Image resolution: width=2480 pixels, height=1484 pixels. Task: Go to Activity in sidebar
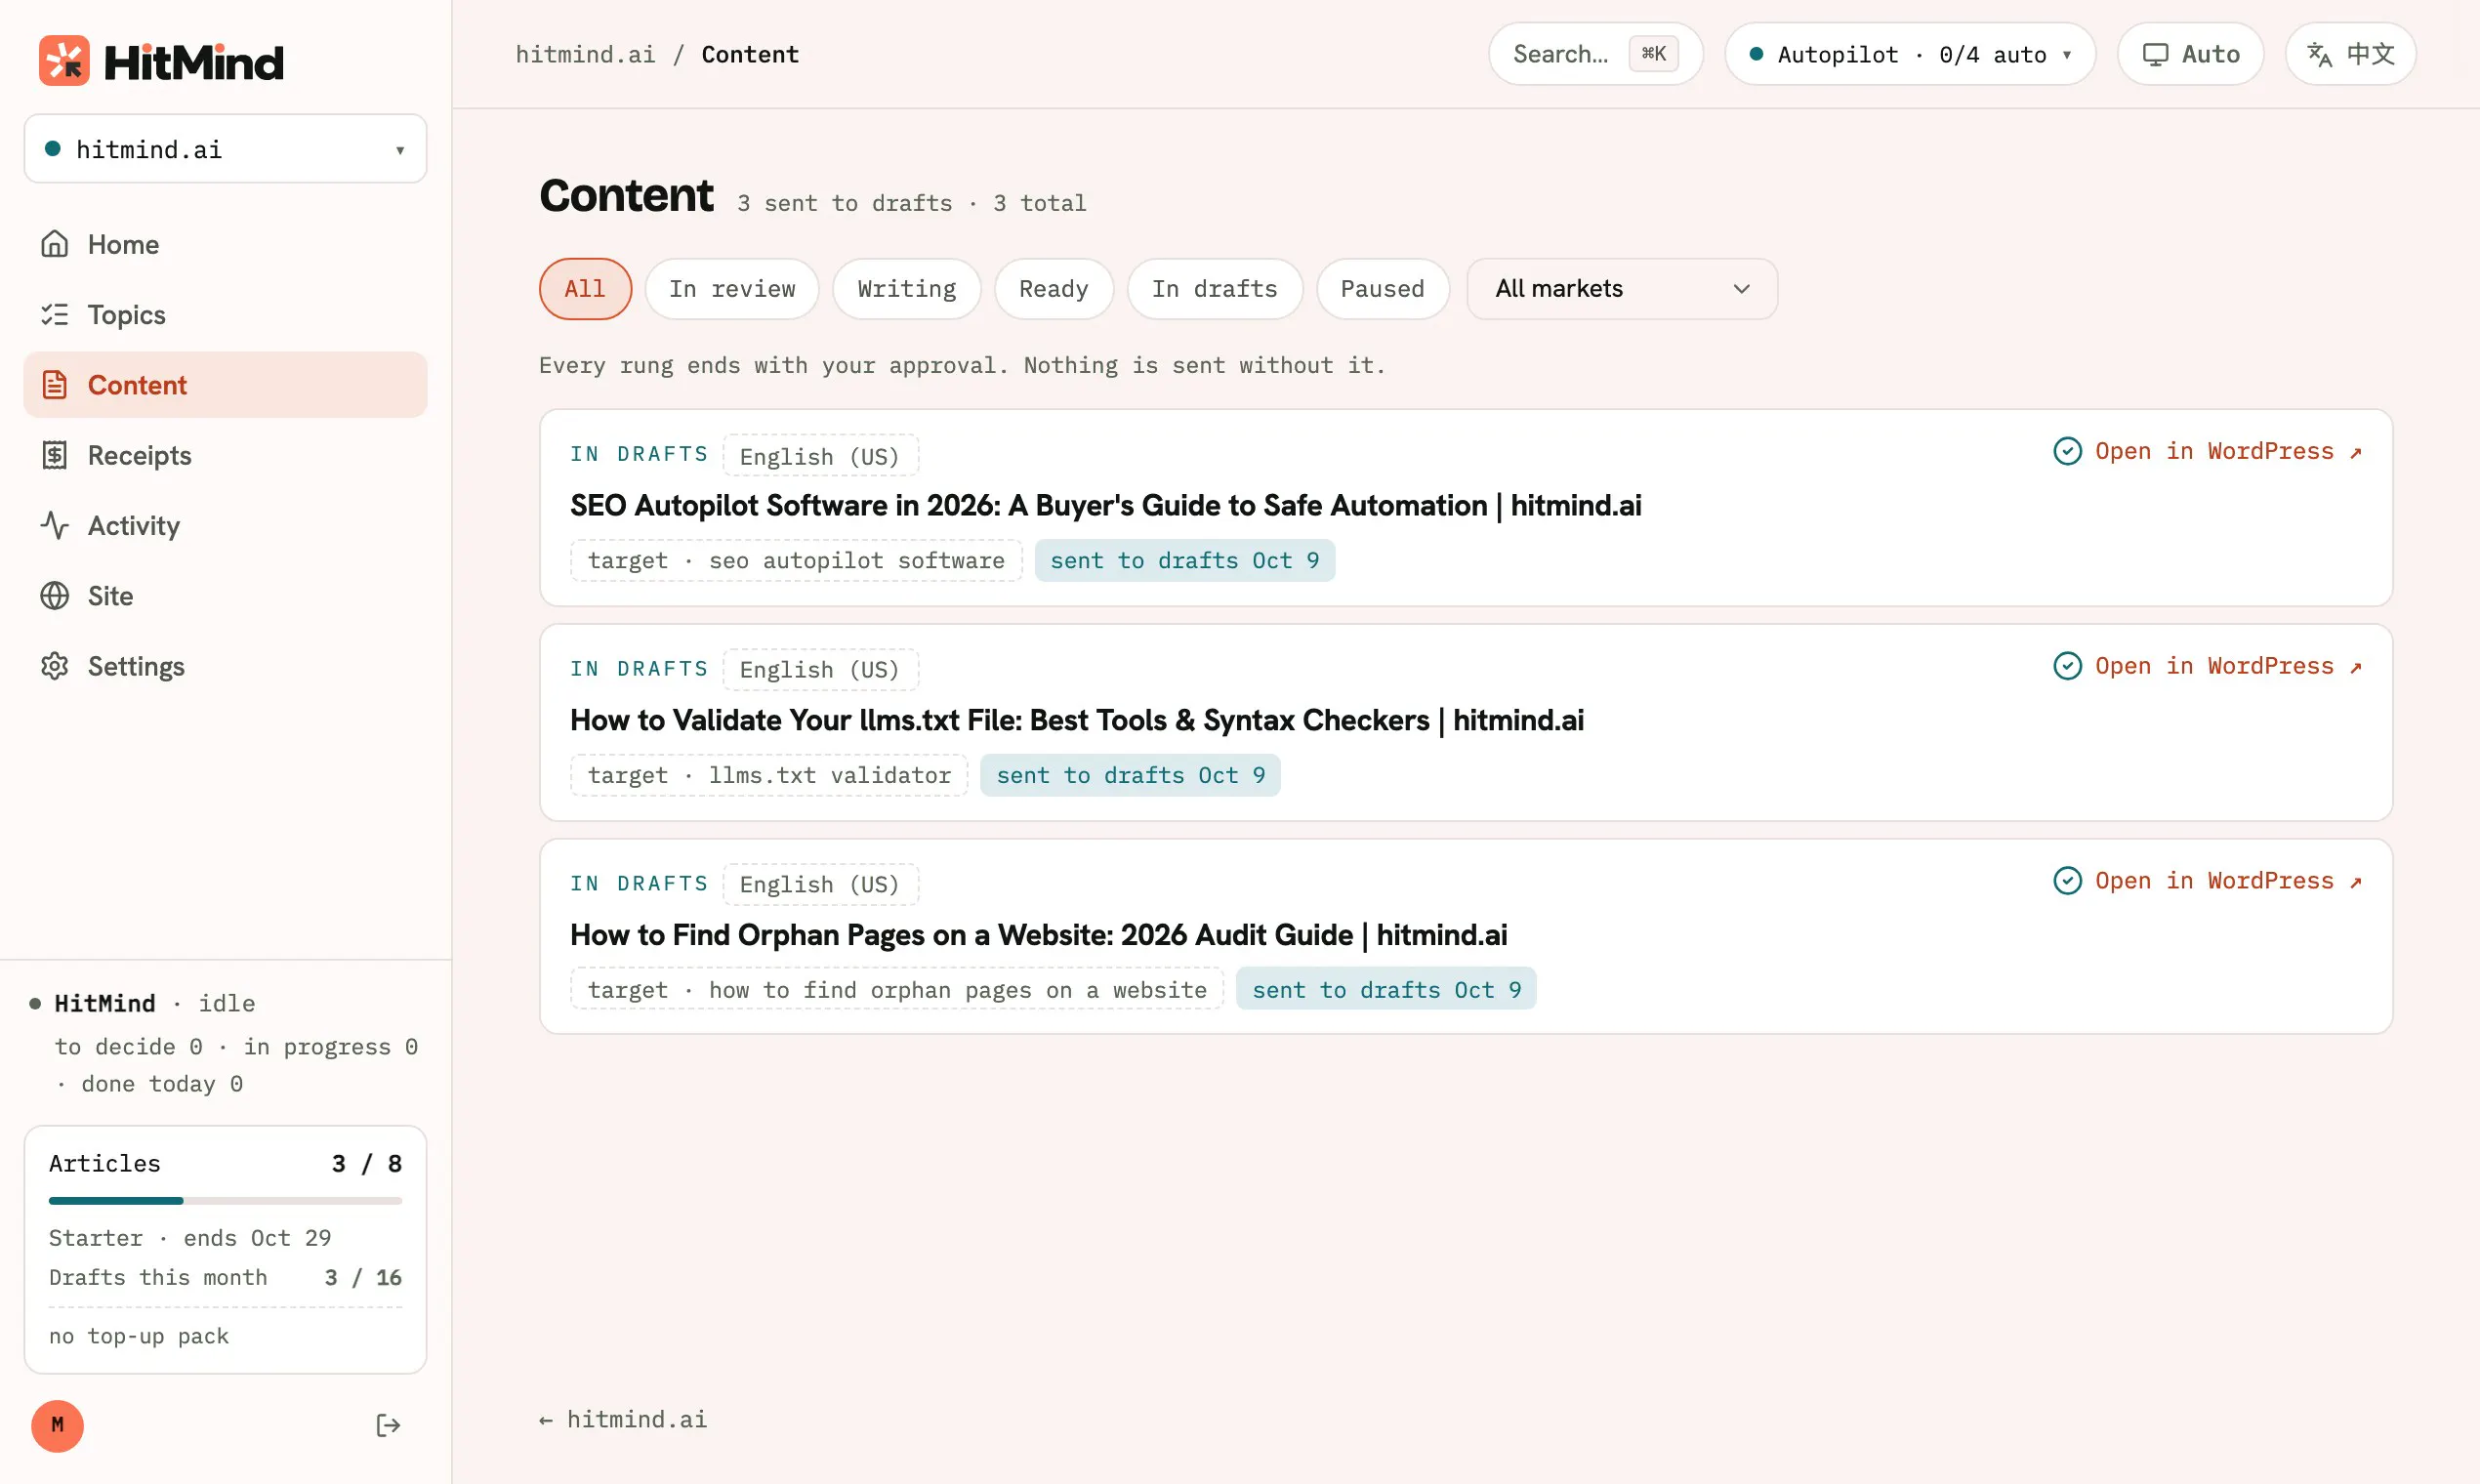tap(225, 526)
